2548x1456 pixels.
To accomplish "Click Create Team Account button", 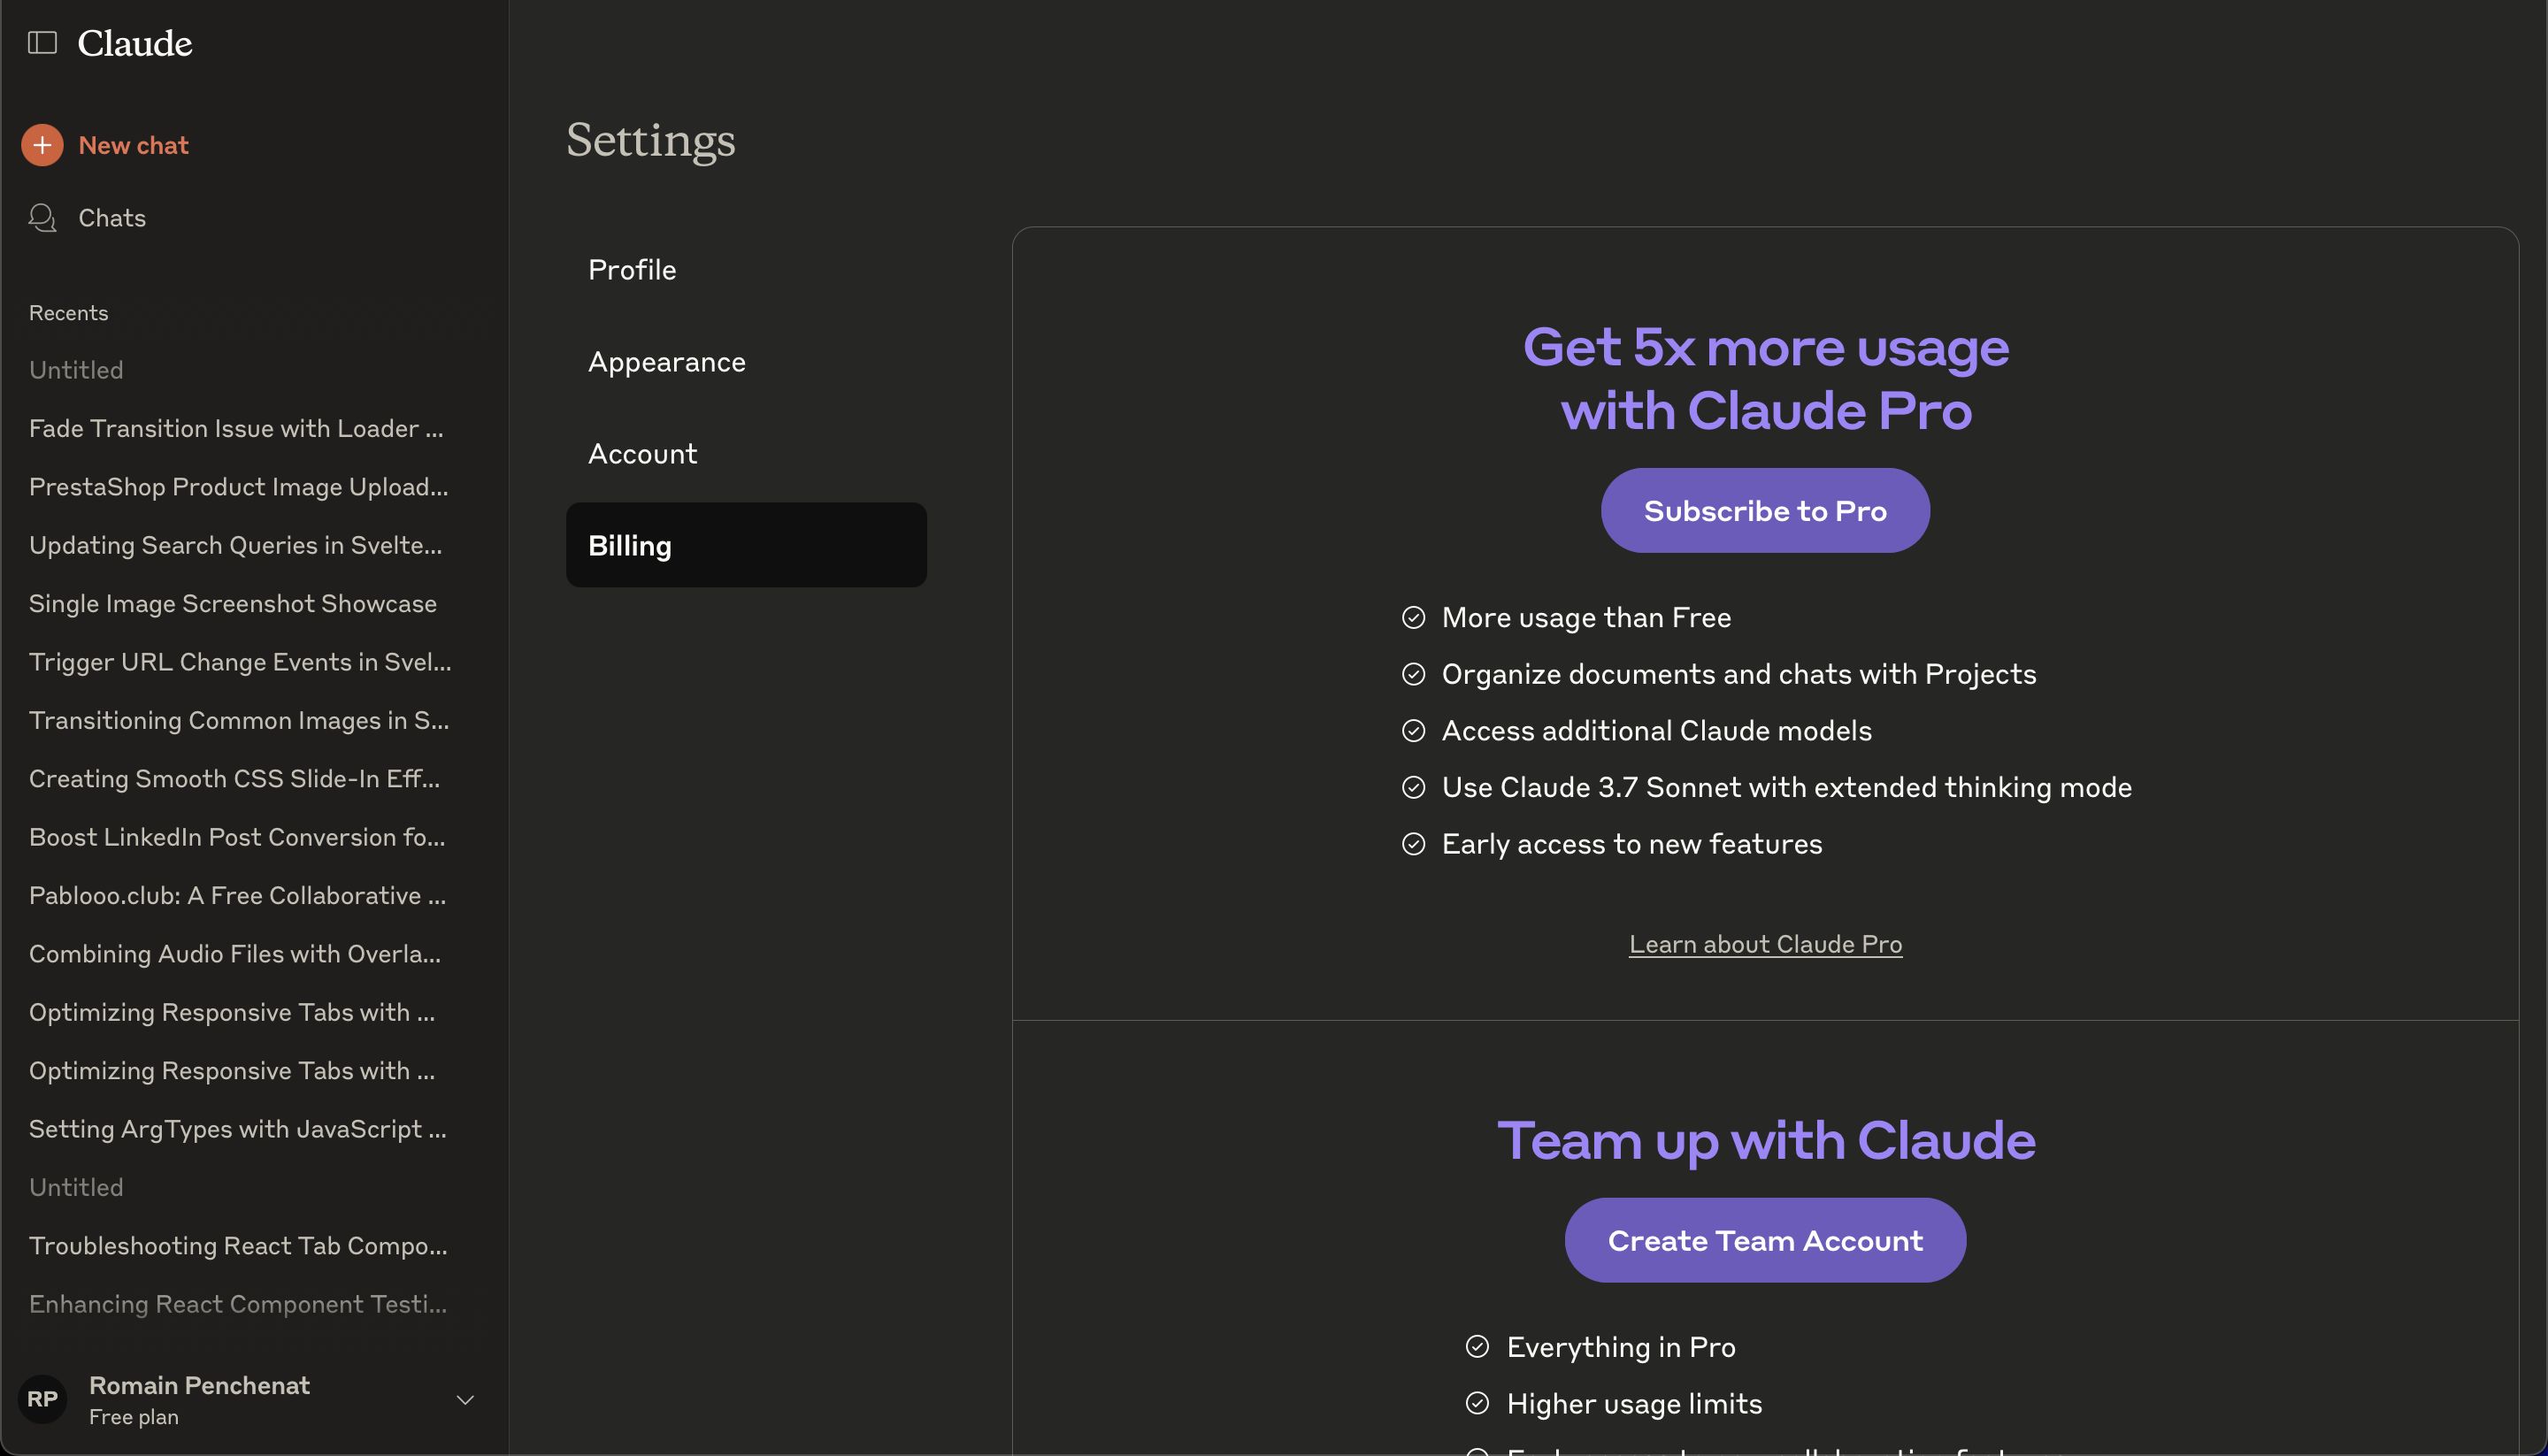I will pos(1764,1241).
